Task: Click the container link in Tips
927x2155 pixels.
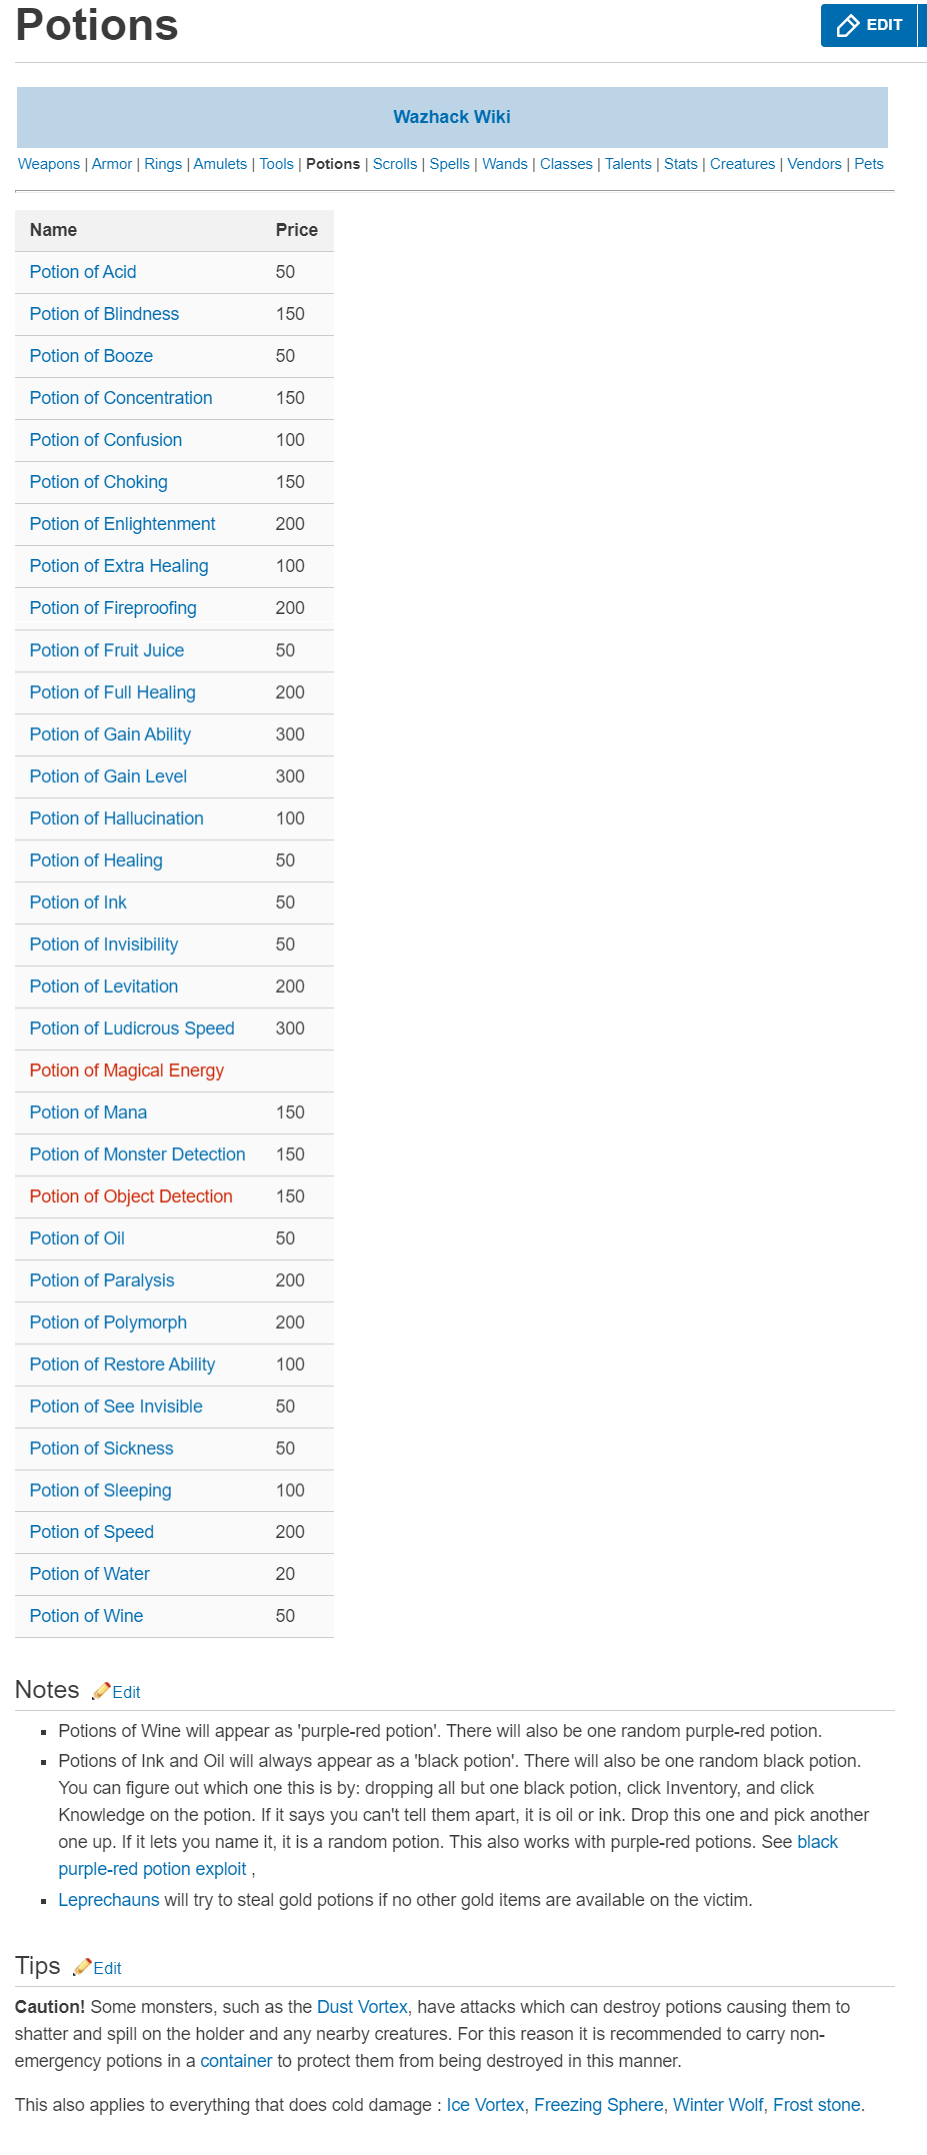Action: 236,2061
